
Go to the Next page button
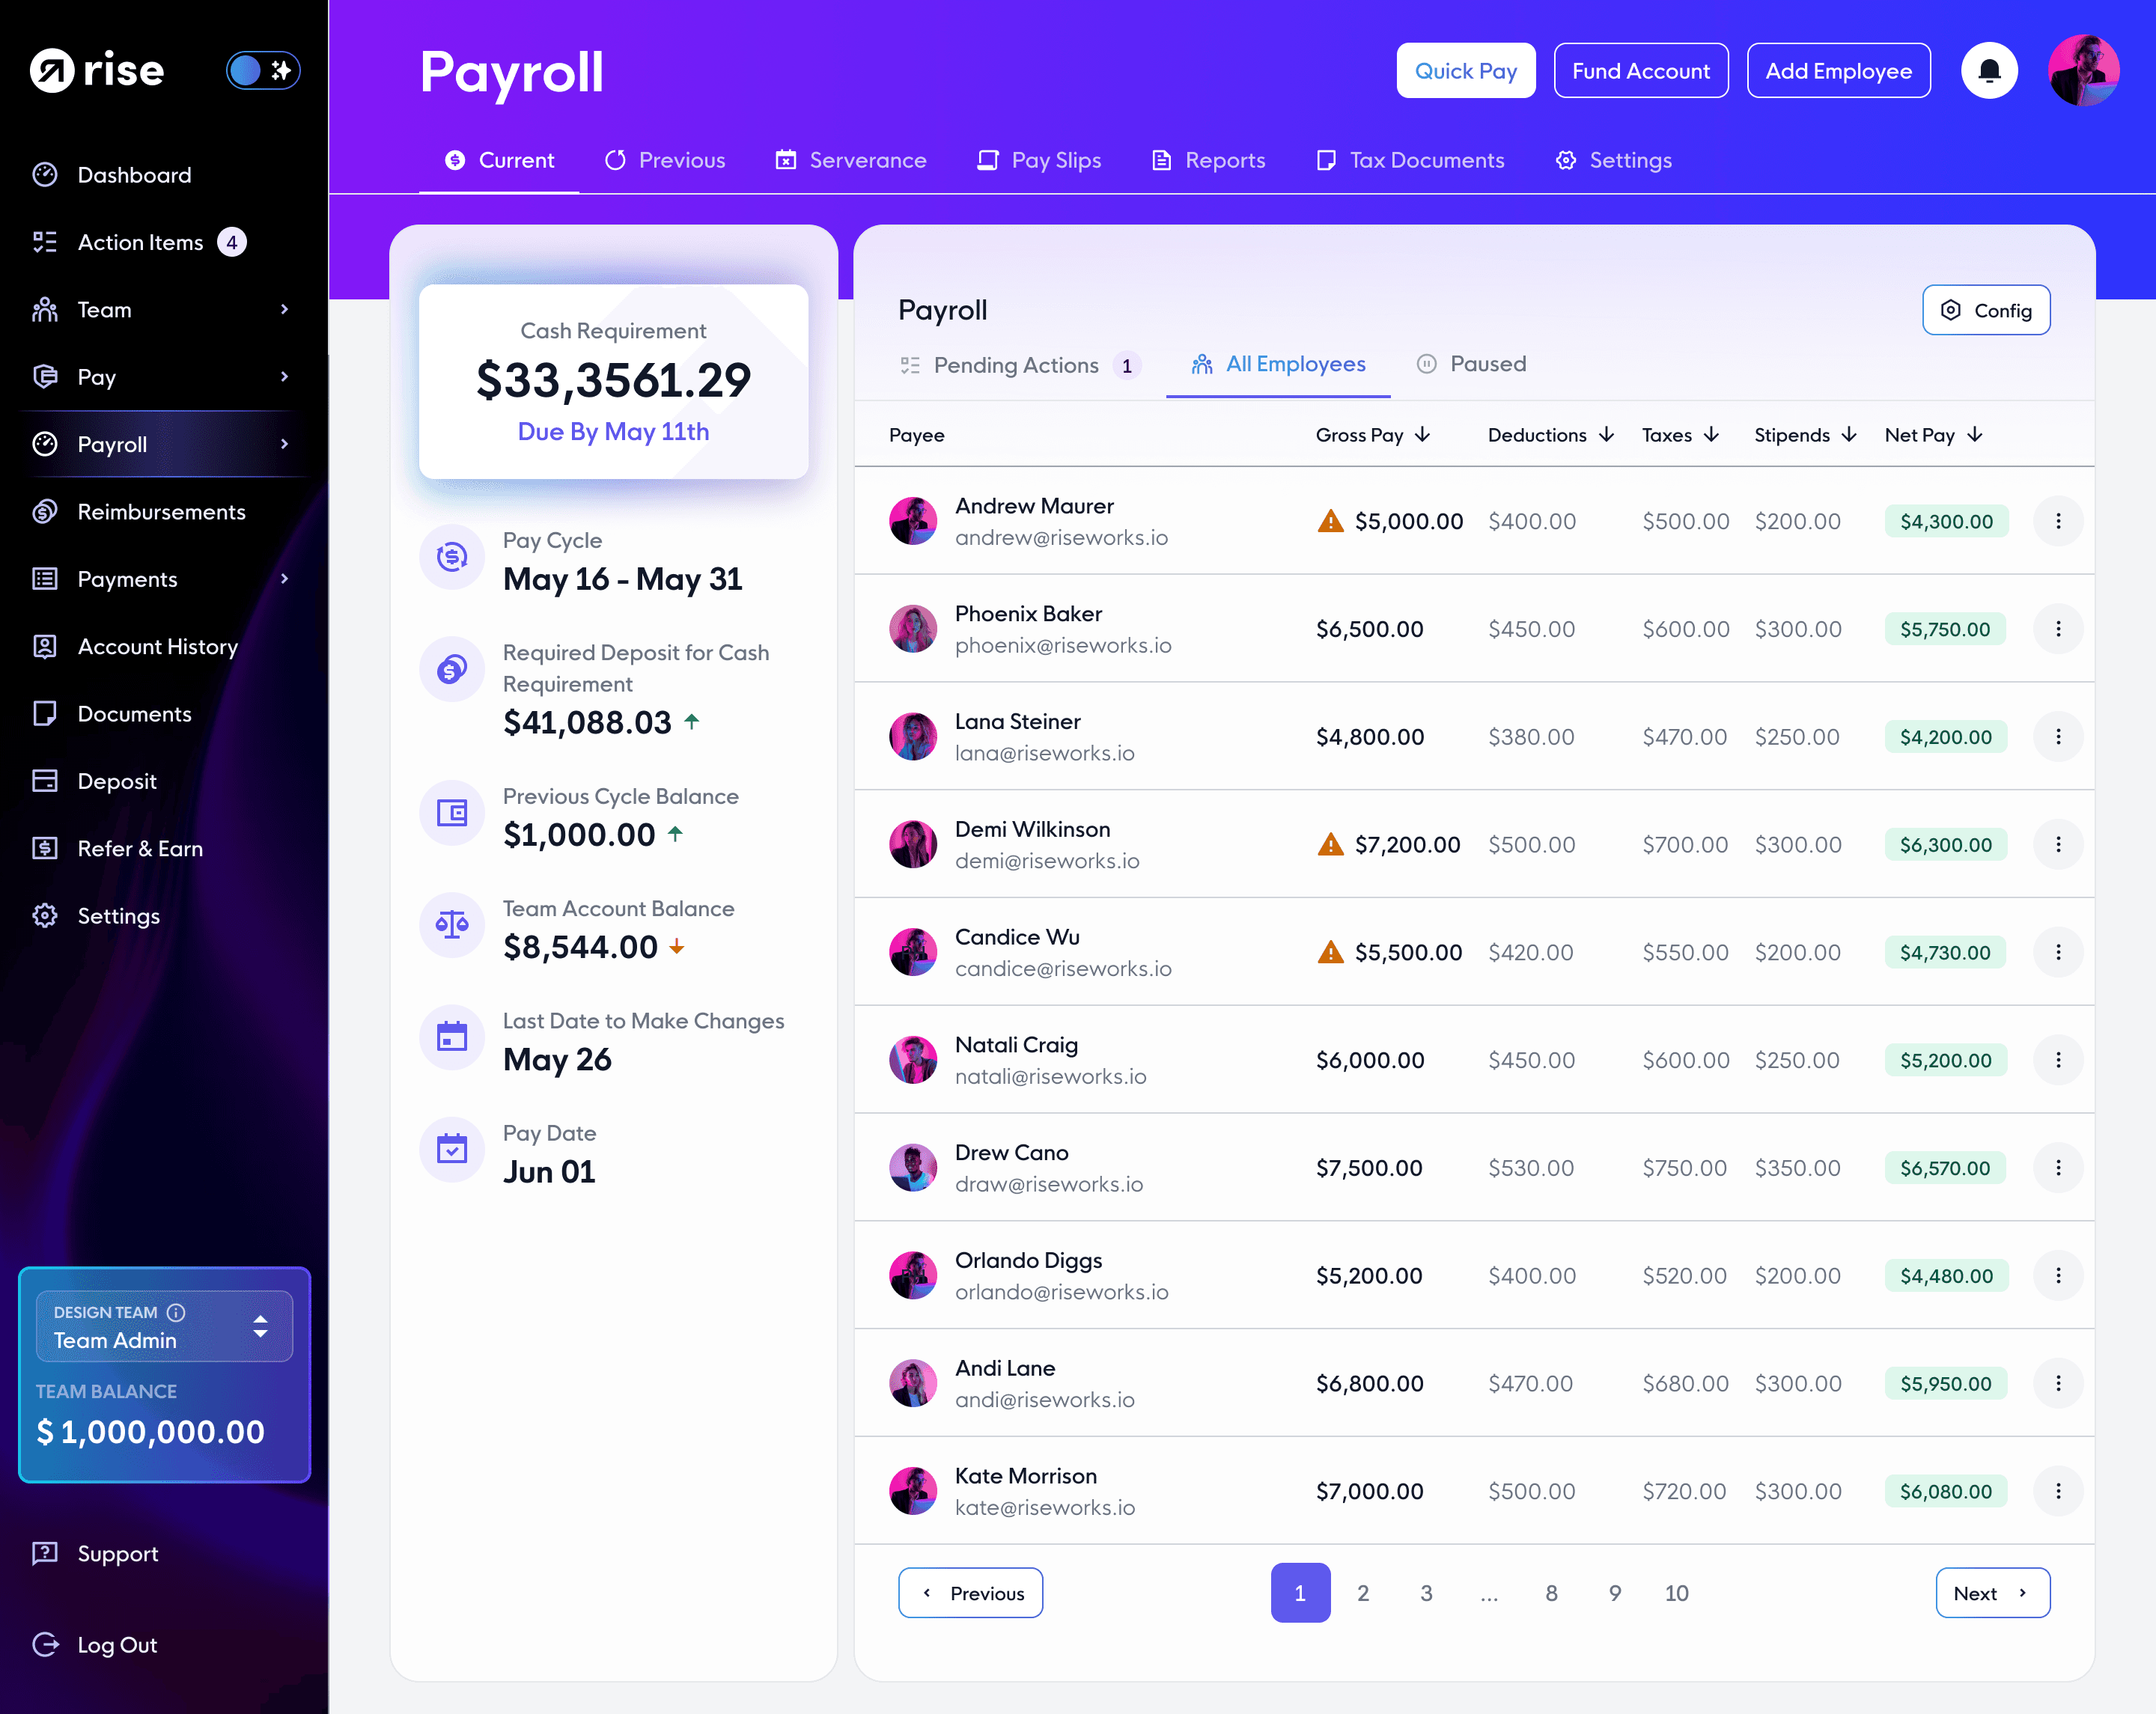[1992, 1593]
